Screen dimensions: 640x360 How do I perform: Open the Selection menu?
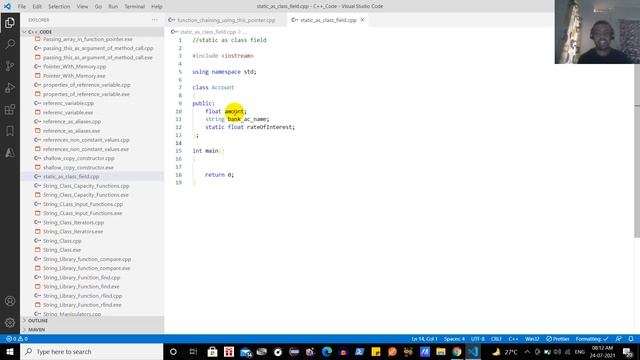pos(59,7)
